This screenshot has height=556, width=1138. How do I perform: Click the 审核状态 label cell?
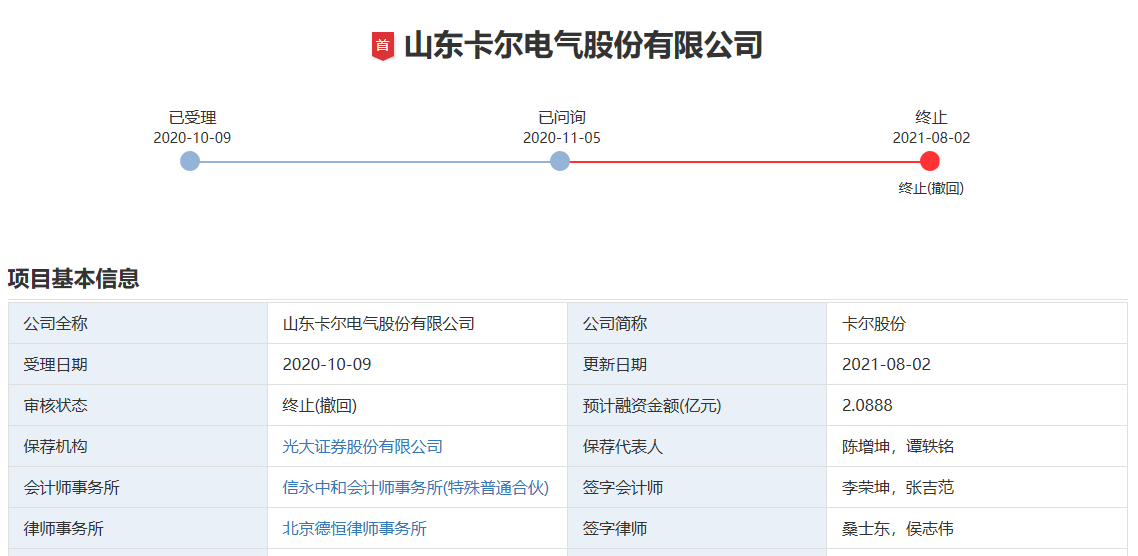coord(138,406)
